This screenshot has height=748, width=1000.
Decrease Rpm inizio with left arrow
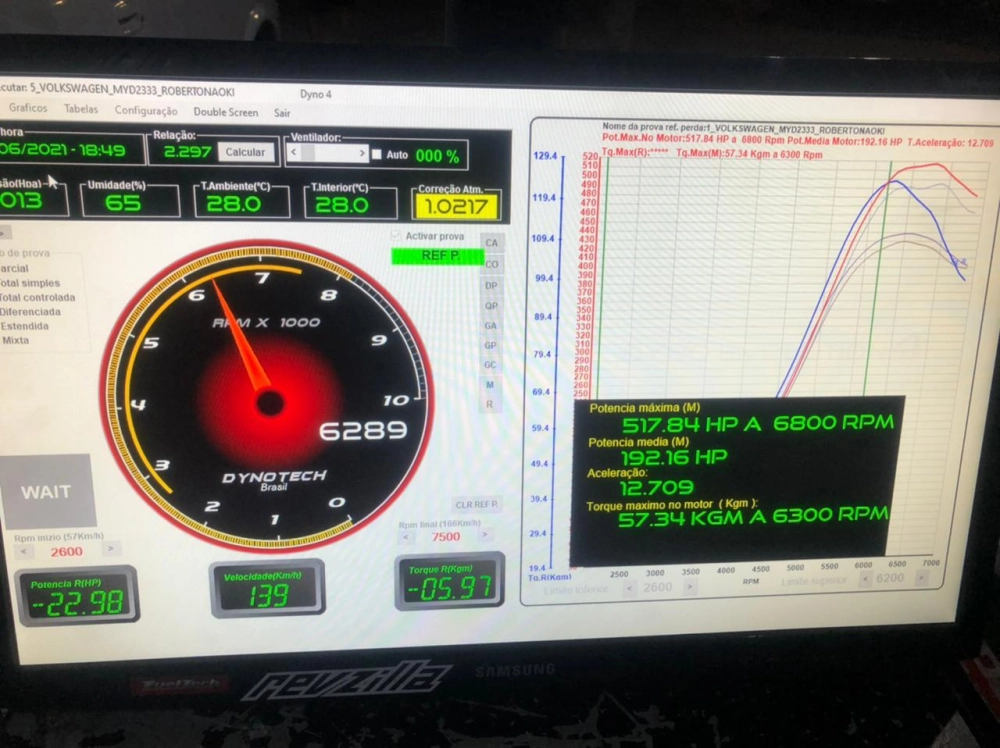(x=24, y=550)
